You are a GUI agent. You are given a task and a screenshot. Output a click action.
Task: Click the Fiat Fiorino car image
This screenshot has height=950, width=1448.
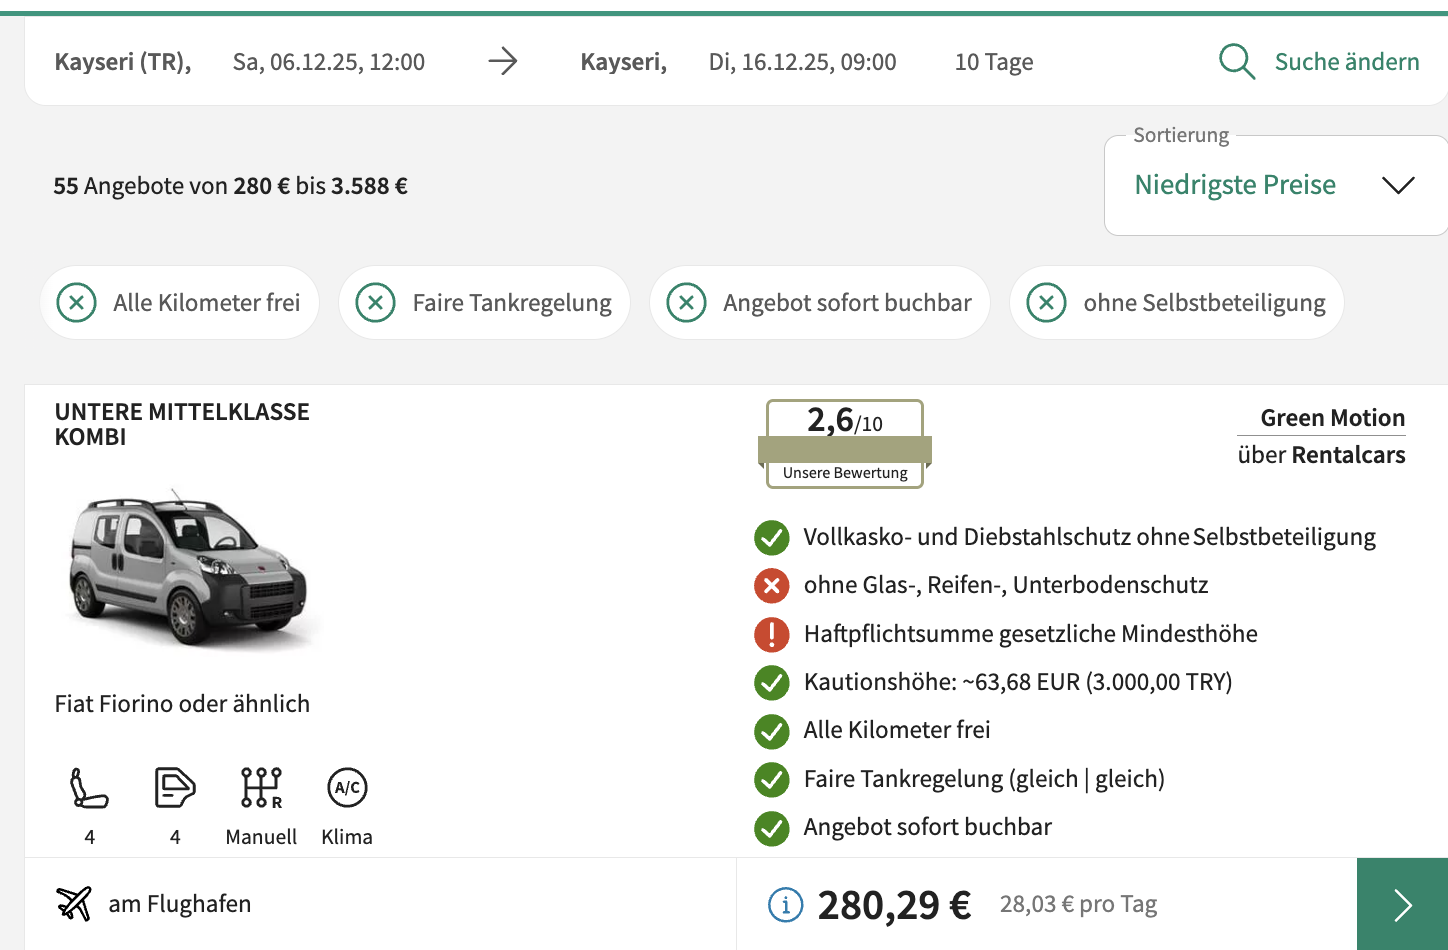click(188, 569)
